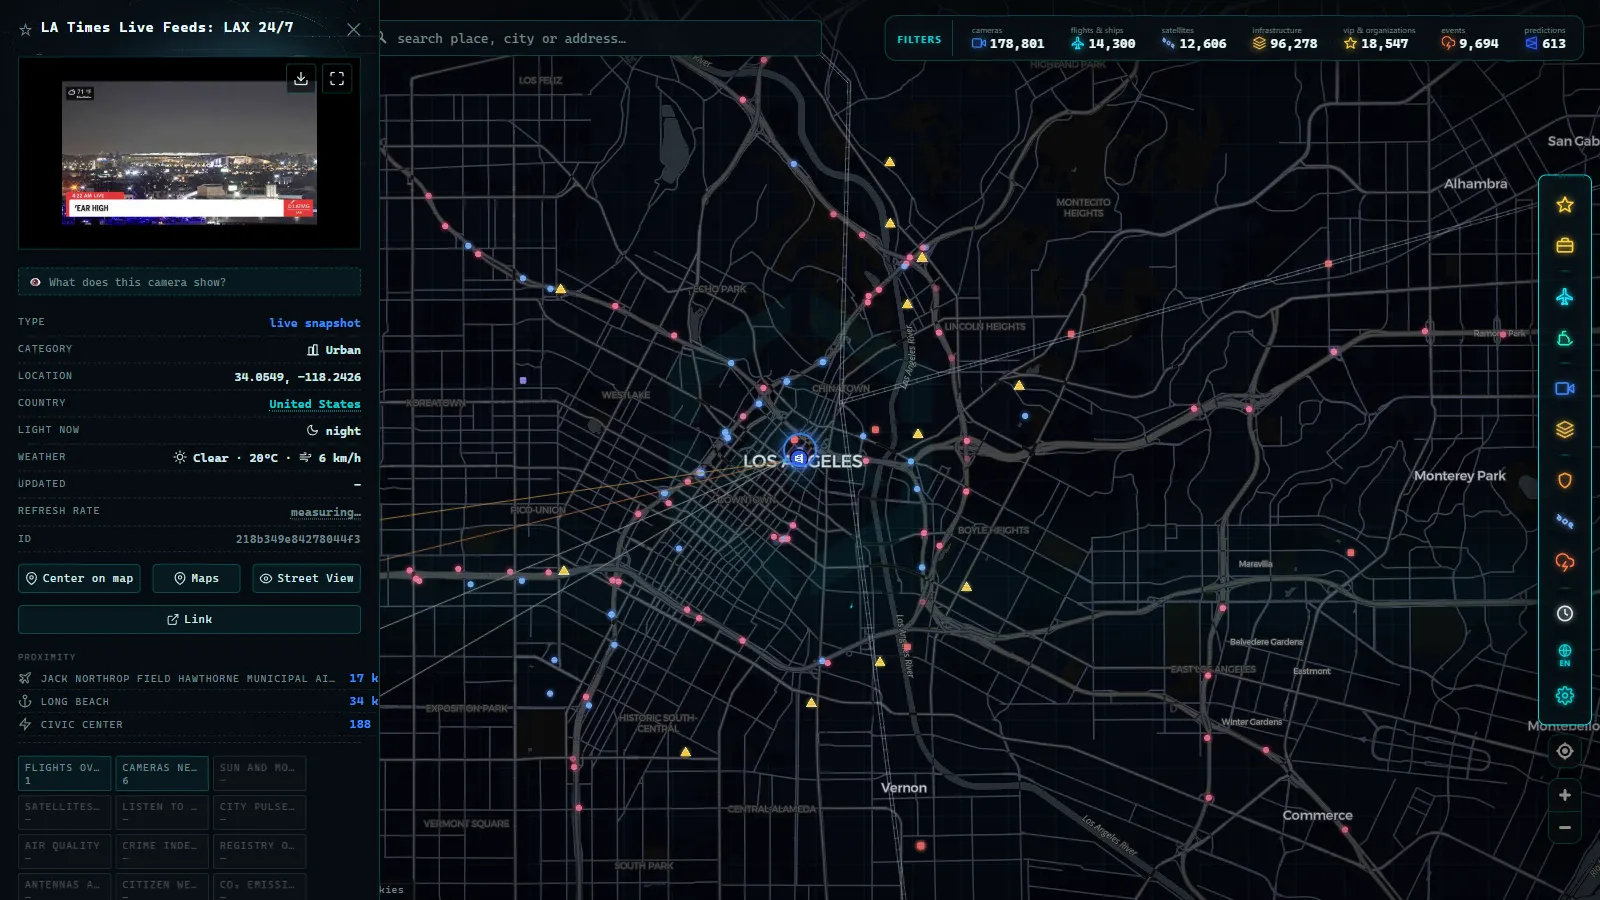
Task: Follow the United States country link
Action: 315,404
